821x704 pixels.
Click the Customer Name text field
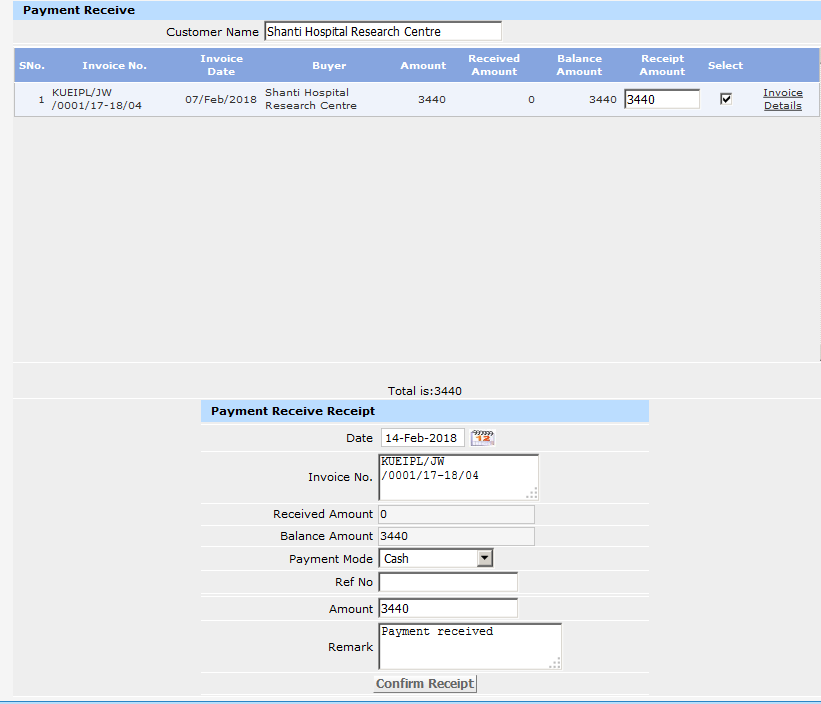[x=383, y=32]
